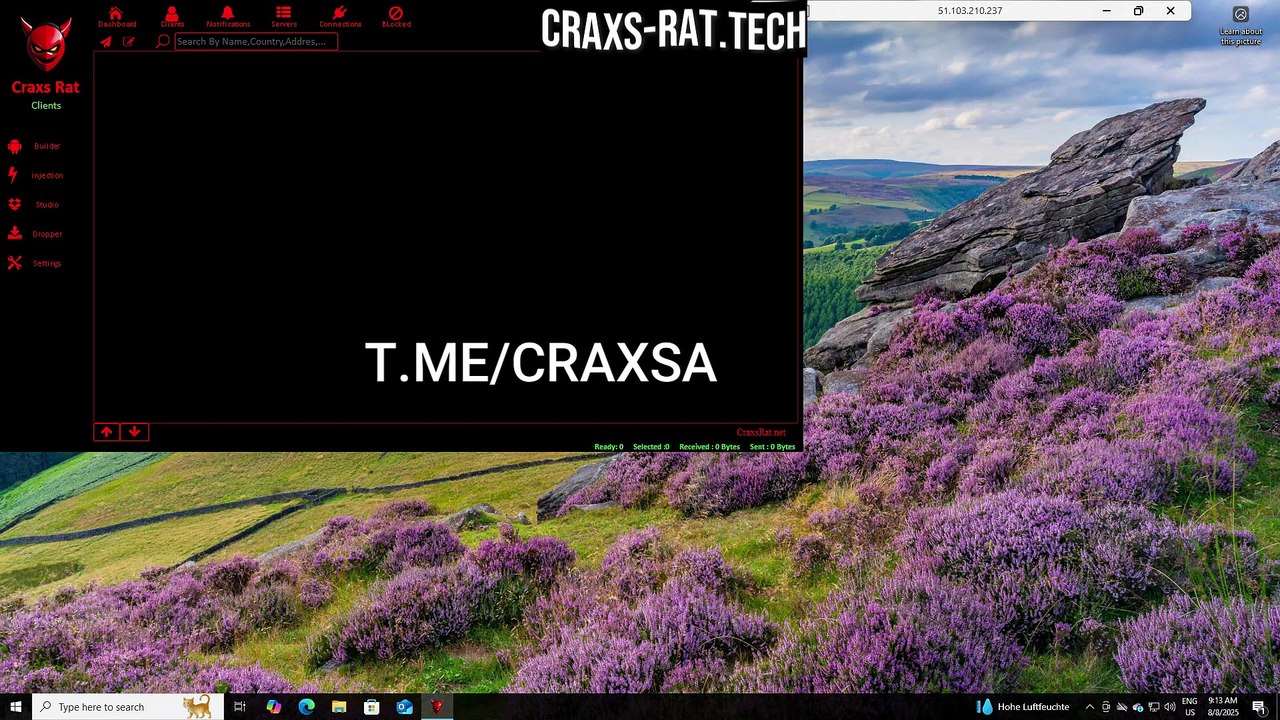Image resolution: width=1280 pixels, height=720 pixels.
Task: Click the paper plane send icon
Action: point(106,42)
